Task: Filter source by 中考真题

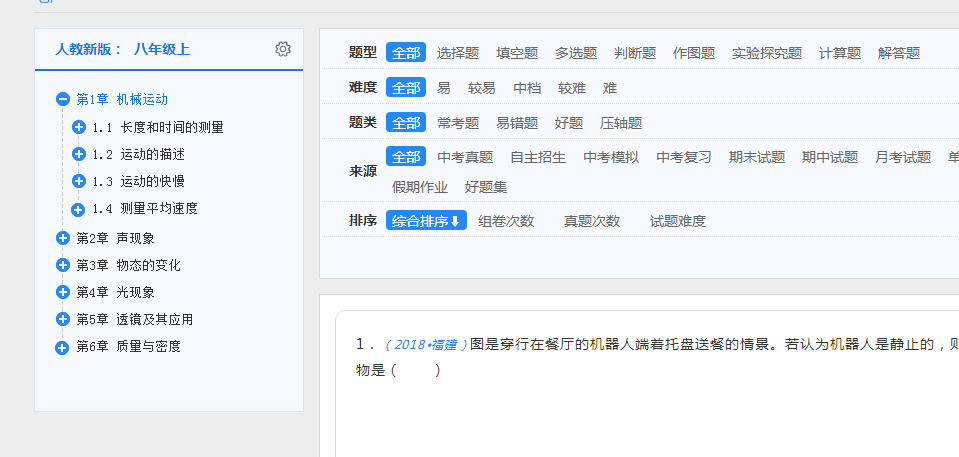Action: [465, 157]
